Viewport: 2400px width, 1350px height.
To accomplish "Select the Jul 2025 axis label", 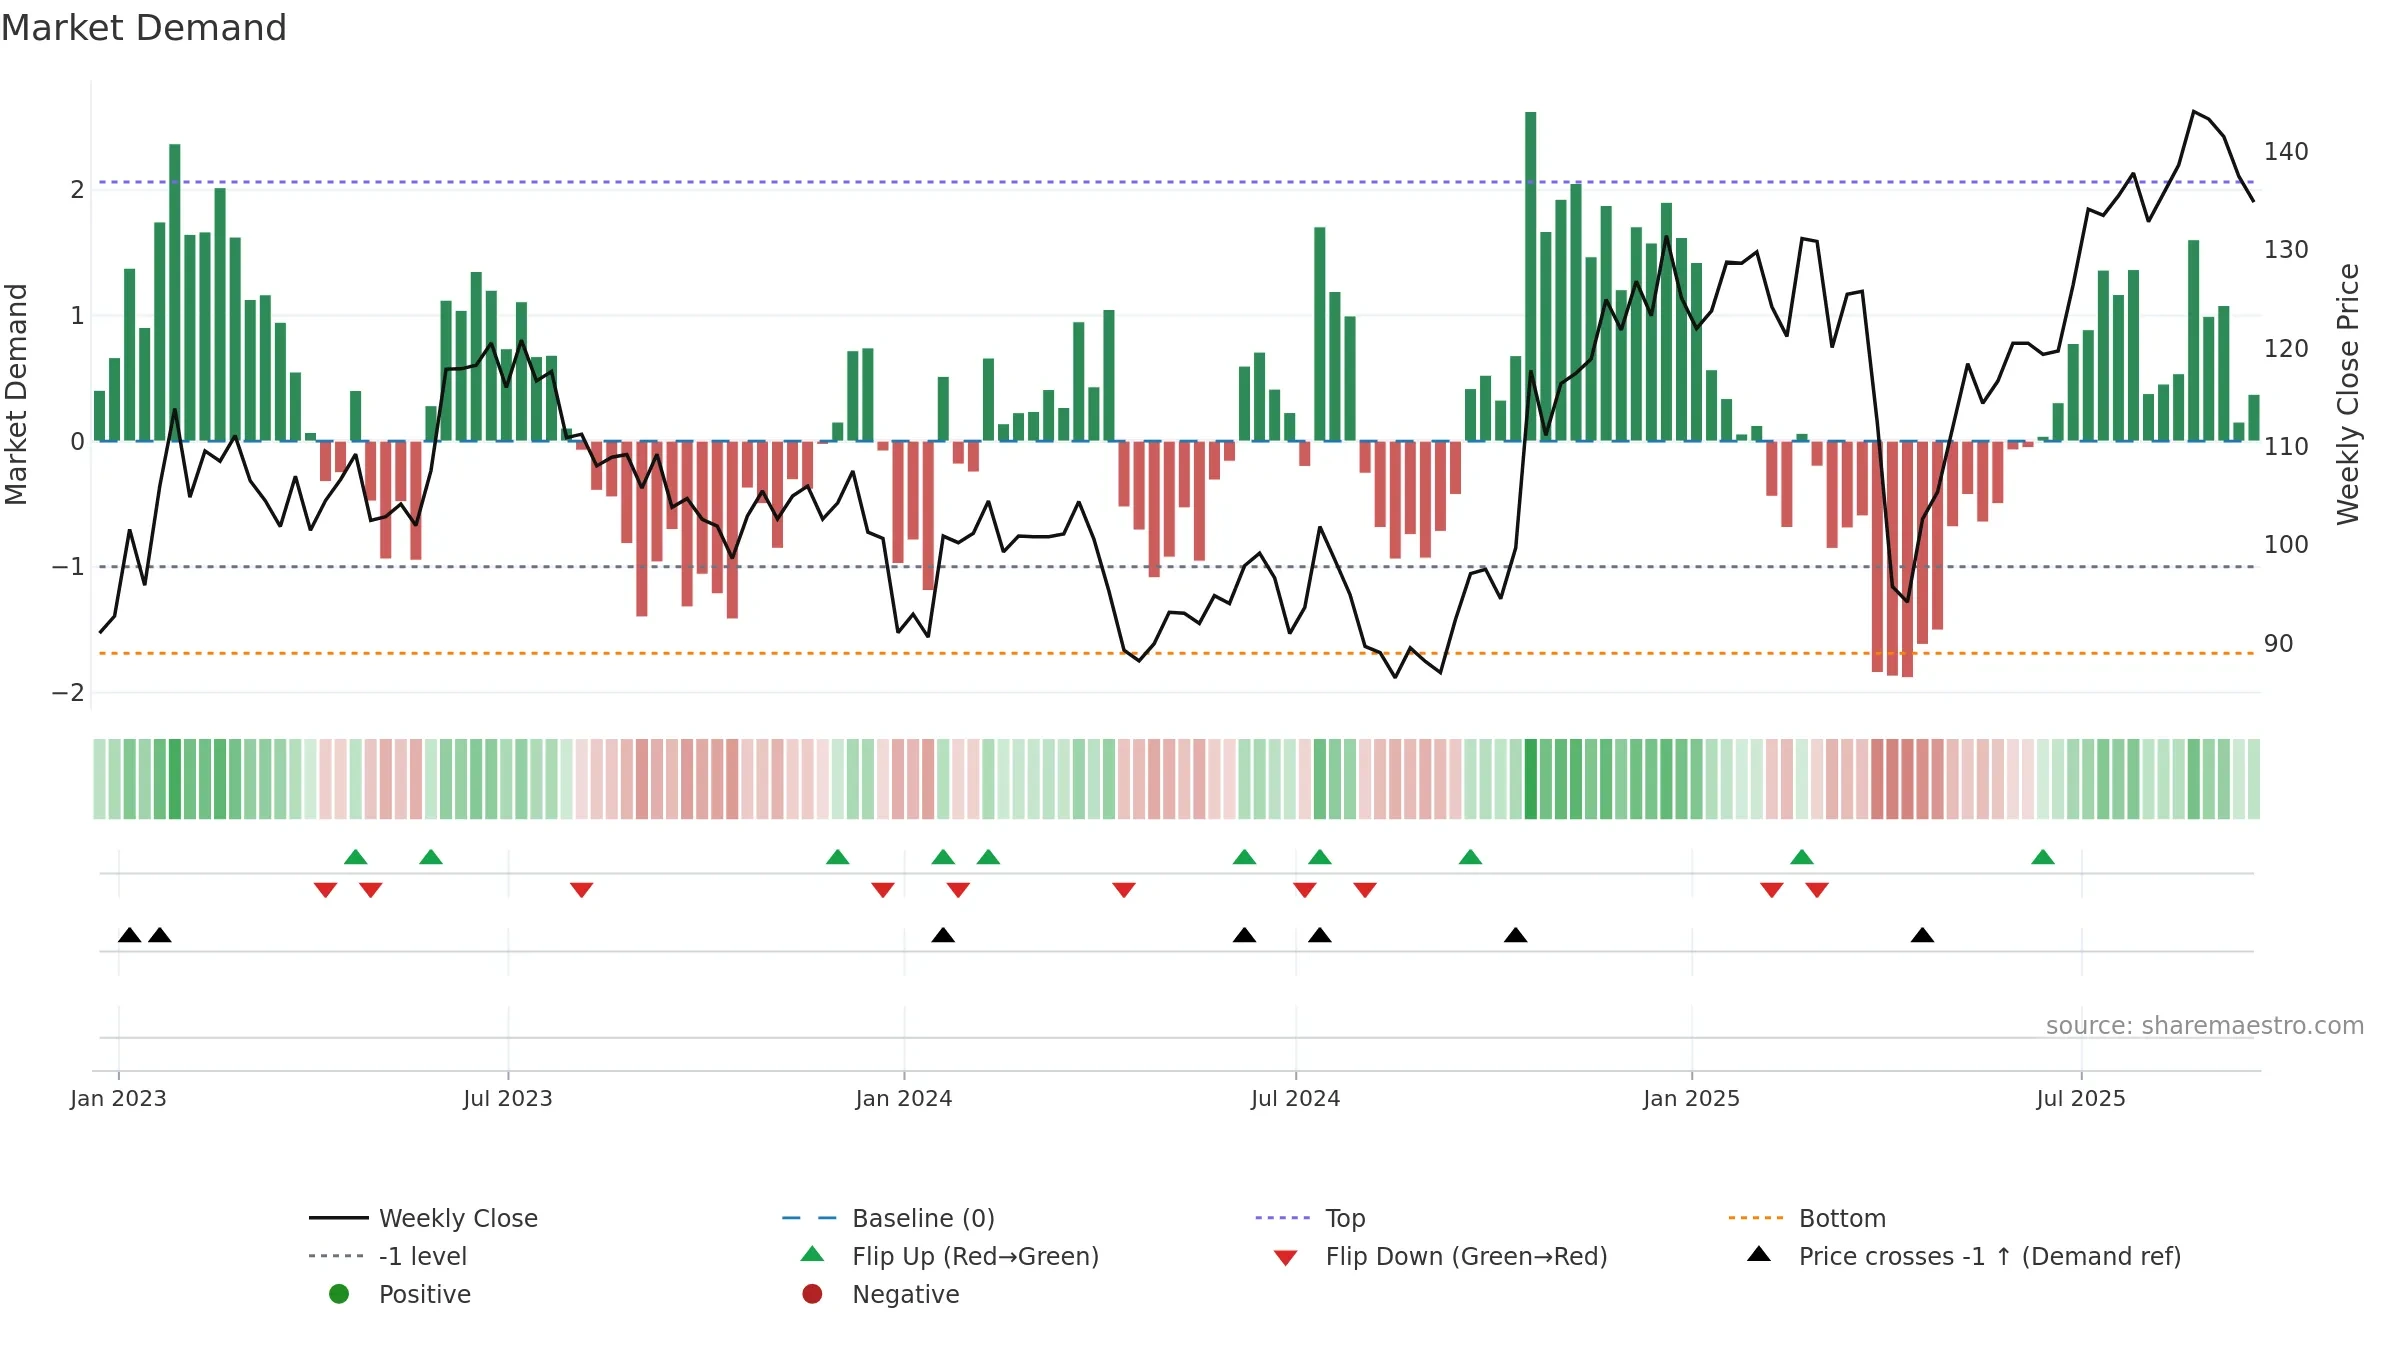I will pyautogui.click(x=2081, y=1098).
